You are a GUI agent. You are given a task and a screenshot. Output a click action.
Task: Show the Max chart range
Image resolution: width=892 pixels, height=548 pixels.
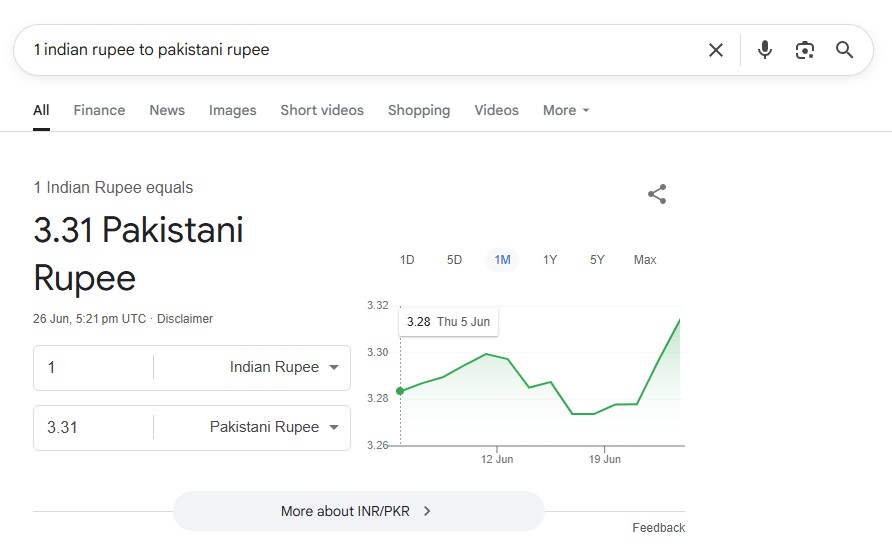point(645,260)
